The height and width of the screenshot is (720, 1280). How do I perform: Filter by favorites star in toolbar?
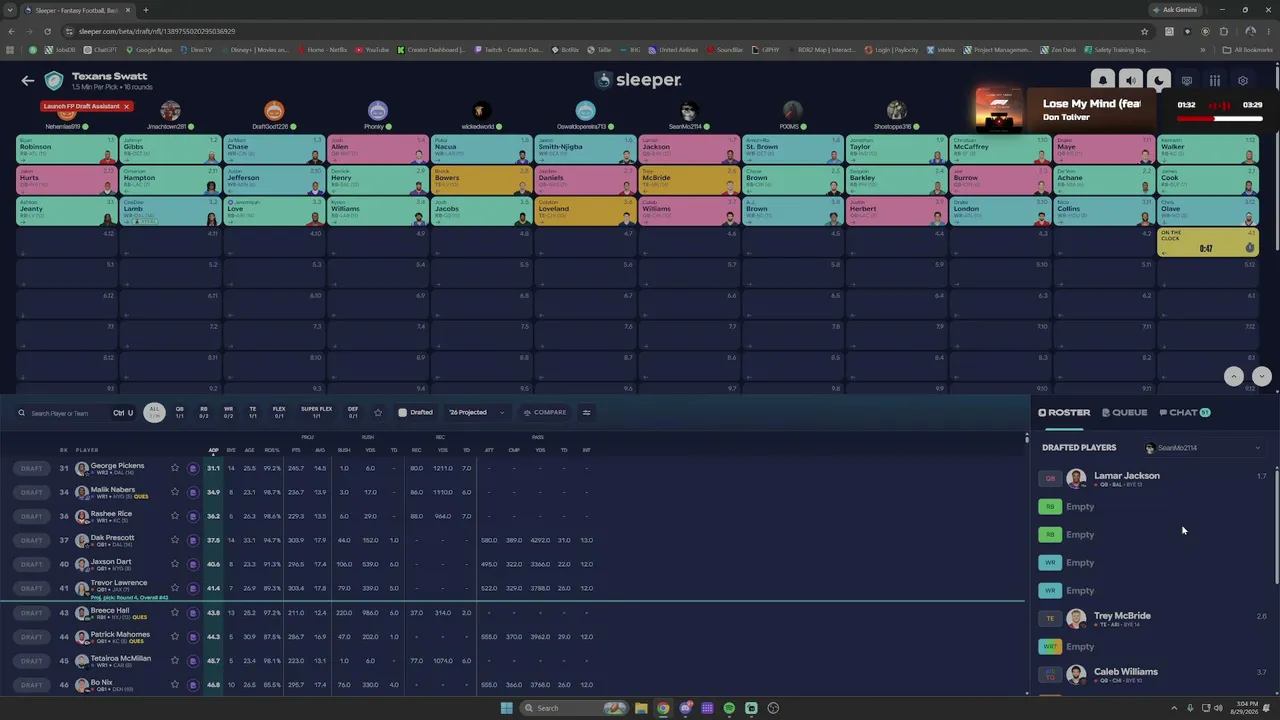tap(378, 413)
